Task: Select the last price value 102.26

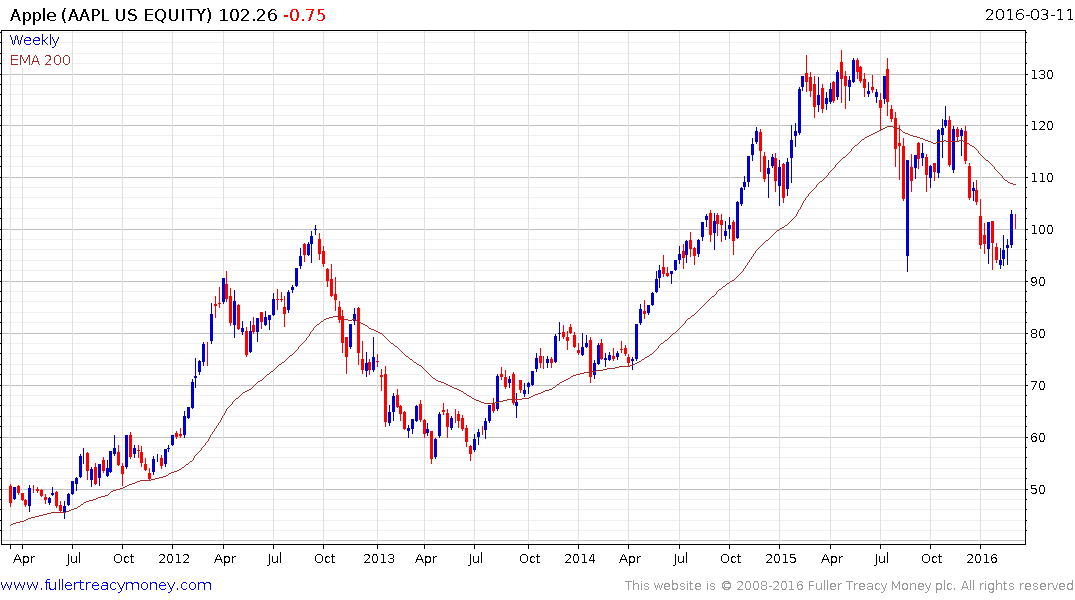Action: pyautogui.click(x=248, y=15)
